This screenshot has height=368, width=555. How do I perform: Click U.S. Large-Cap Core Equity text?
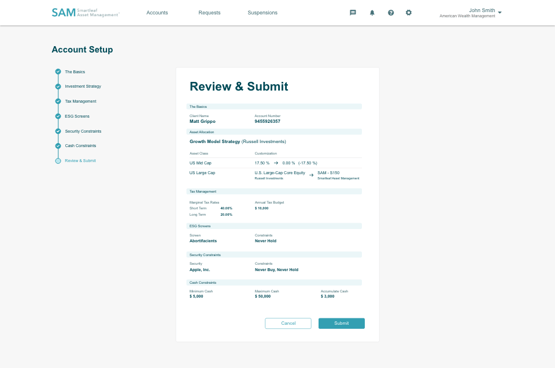point(280,173)
